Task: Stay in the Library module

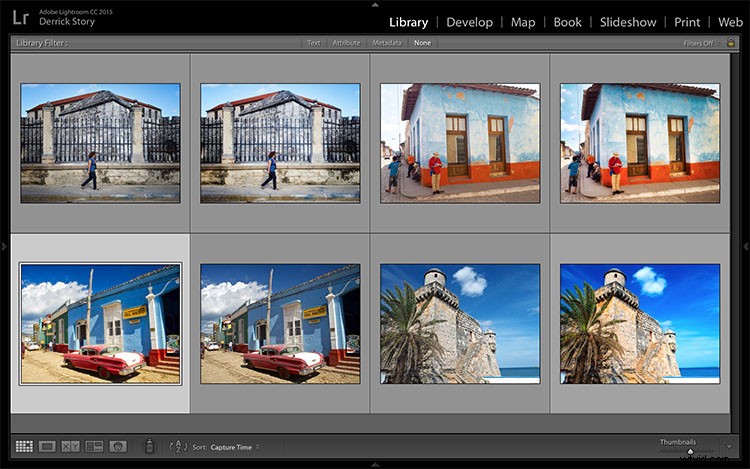Action: (408, 22)
